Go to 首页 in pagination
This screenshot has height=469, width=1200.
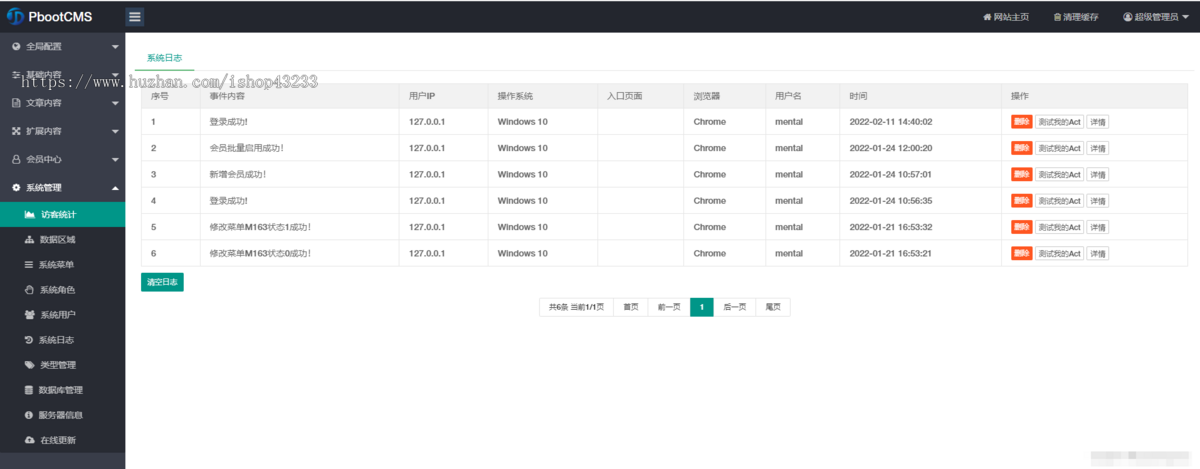point(630,307)
